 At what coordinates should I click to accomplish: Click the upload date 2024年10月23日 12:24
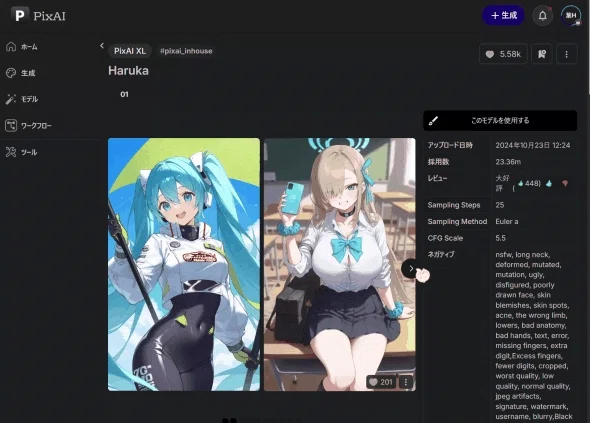(532, 145)
